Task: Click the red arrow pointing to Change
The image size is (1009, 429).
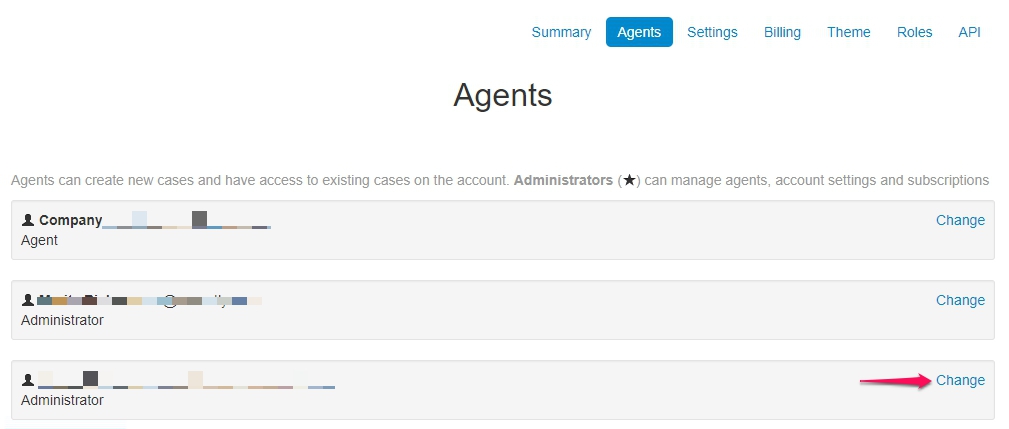Action: pos(896,381)
